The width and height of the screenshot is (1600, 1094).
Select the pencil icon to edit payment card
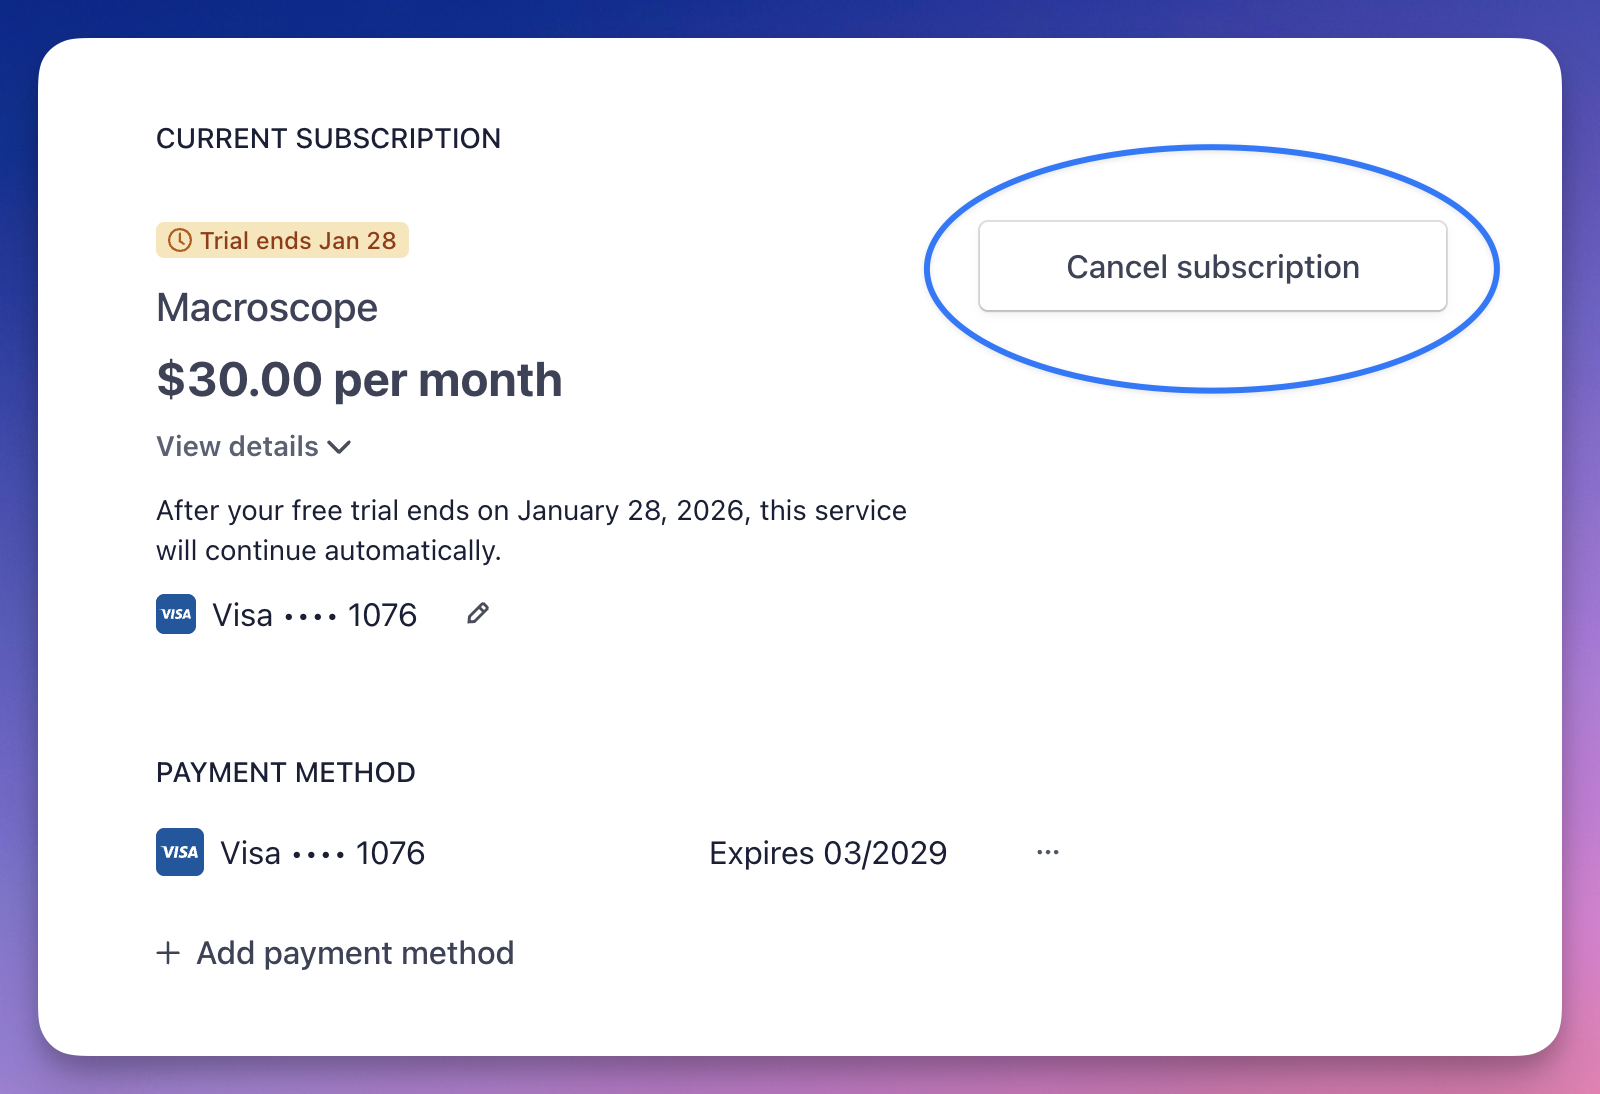477,613
